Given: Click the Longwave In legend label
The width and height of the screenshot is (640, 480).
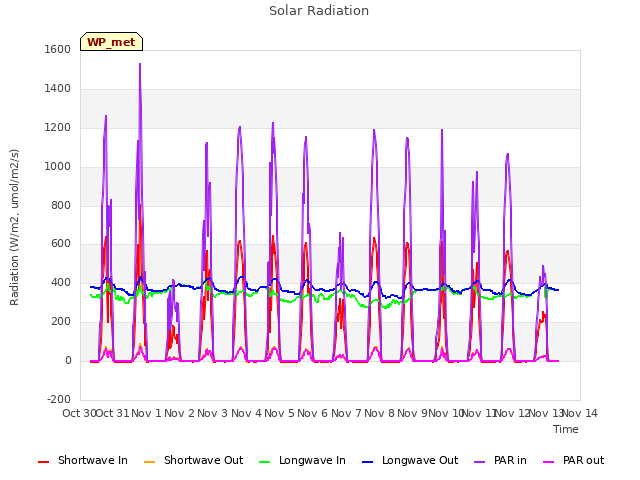Looking at the screenshot, I should click(312, 460).
